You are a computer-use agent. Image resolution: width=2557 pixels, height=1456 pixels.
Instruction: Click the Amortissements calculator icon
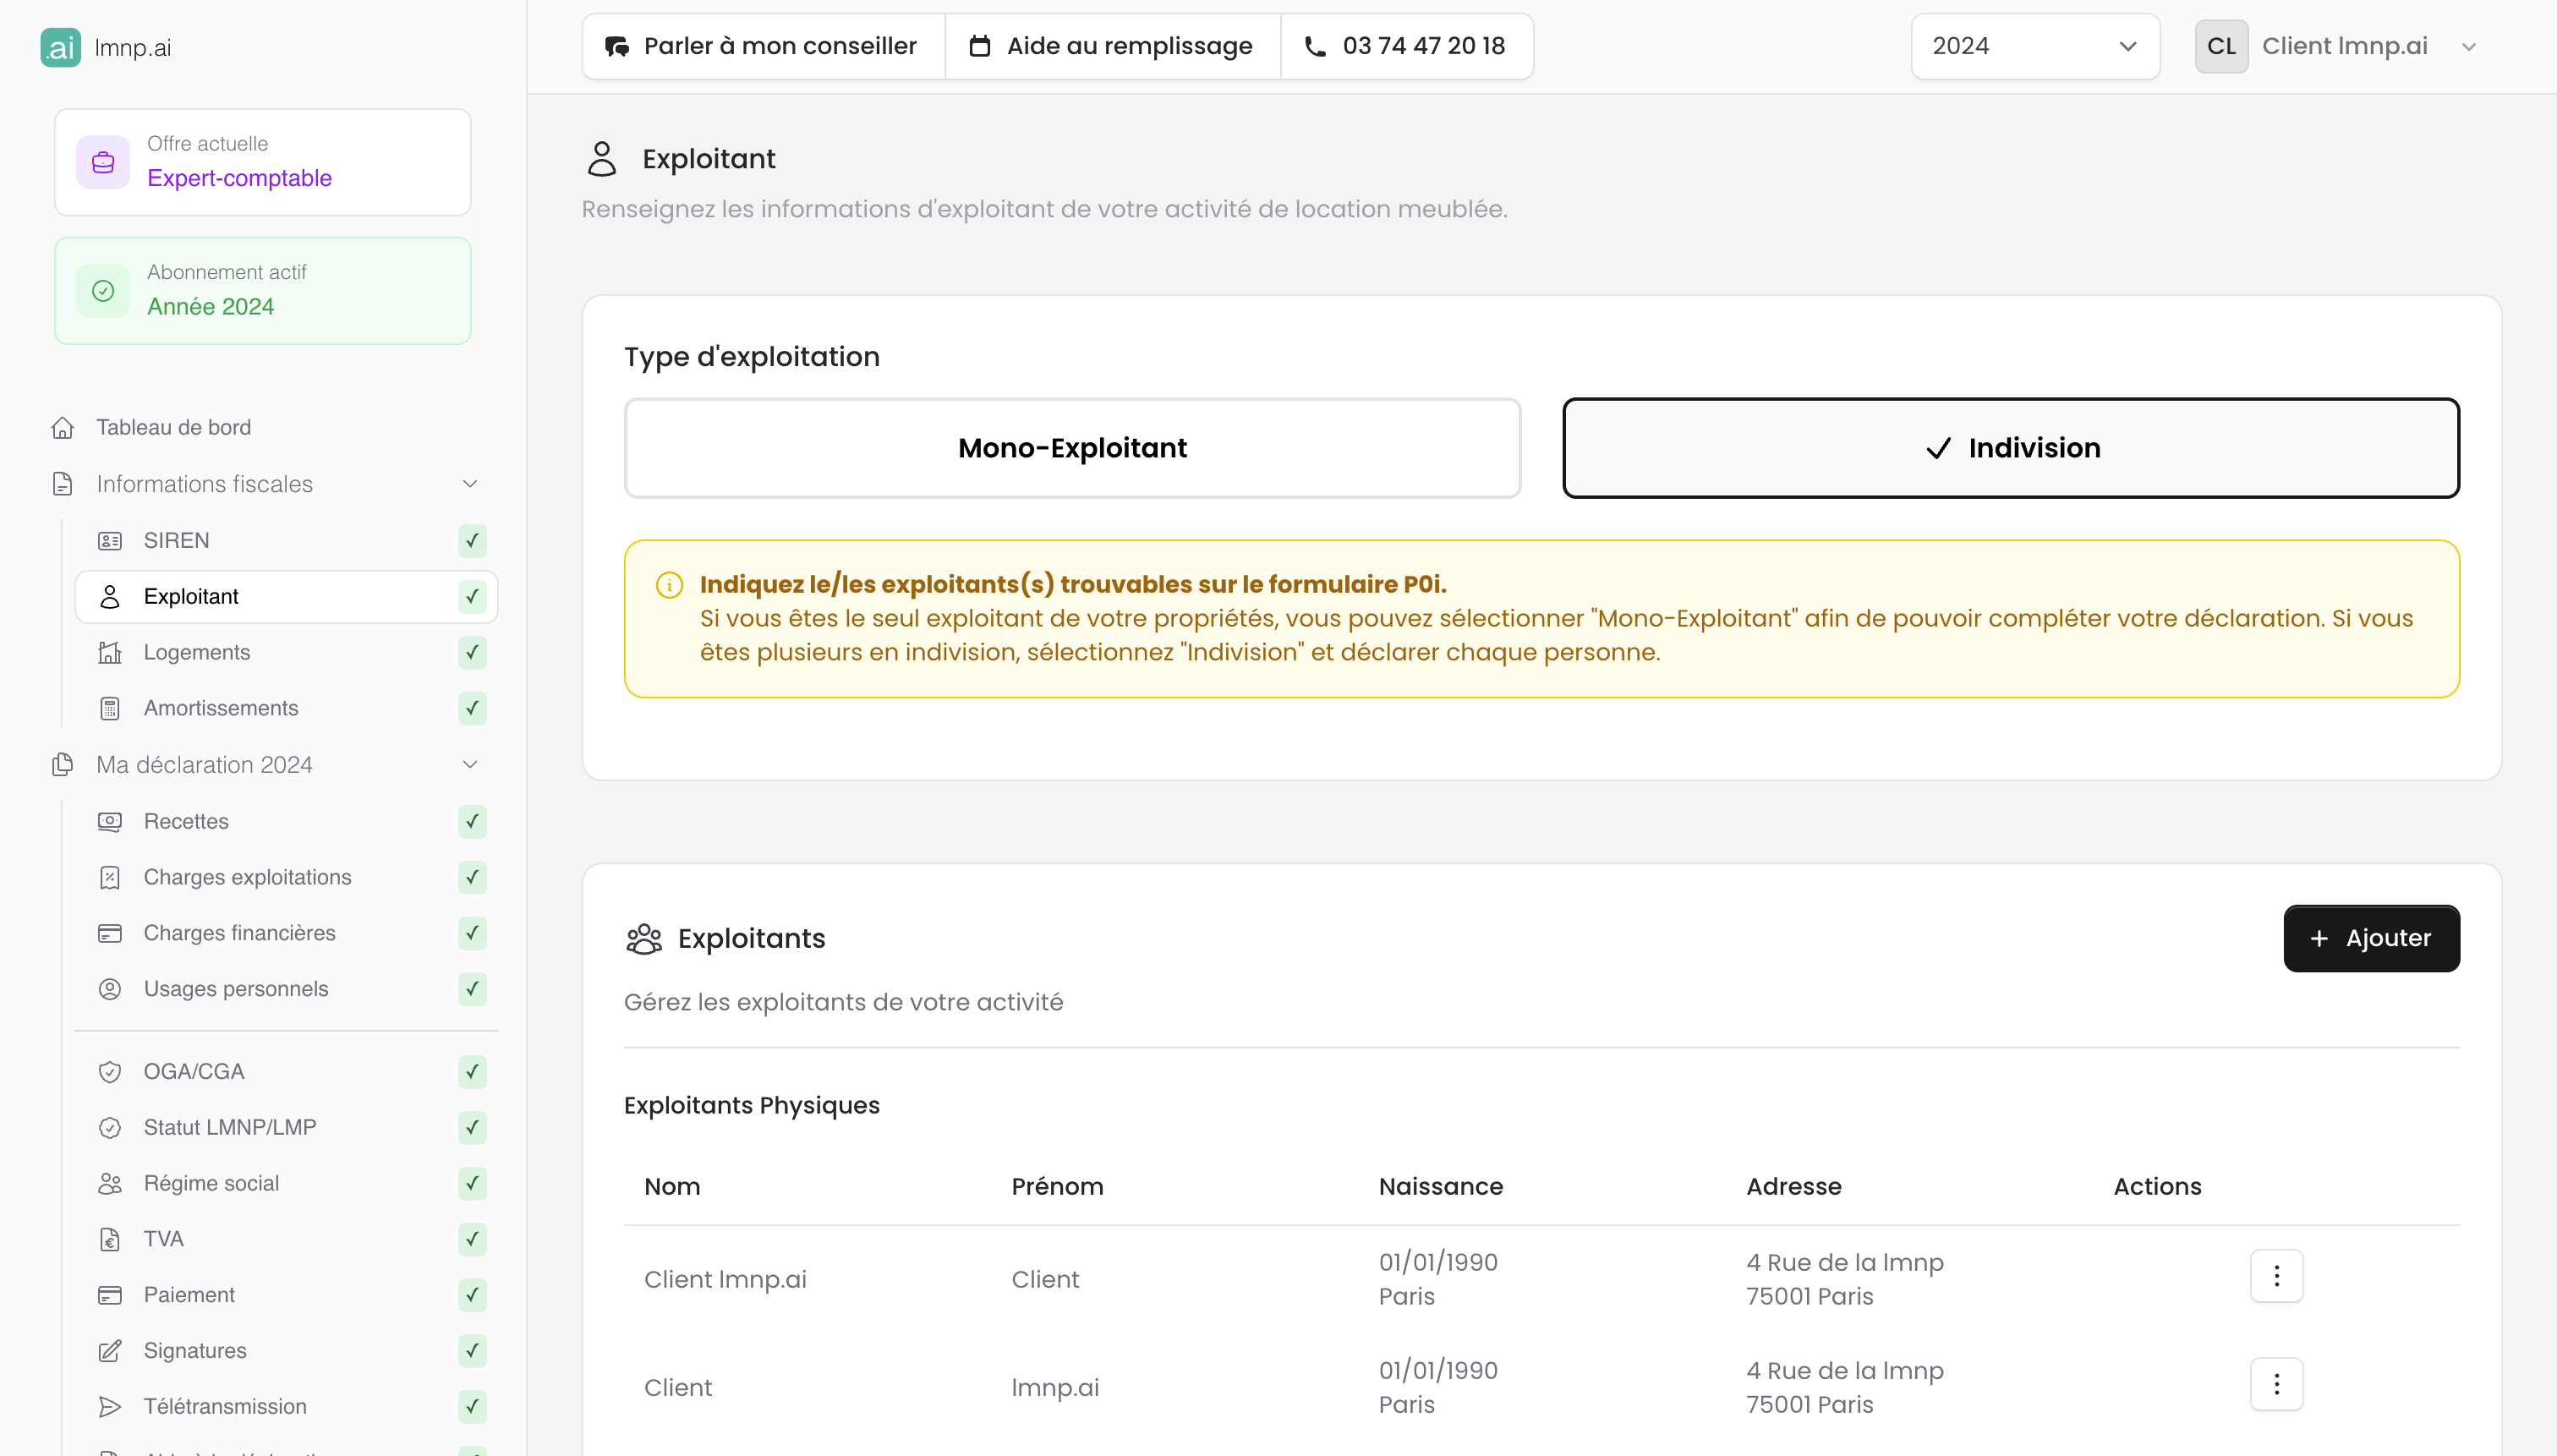click(x=110, y=708)
